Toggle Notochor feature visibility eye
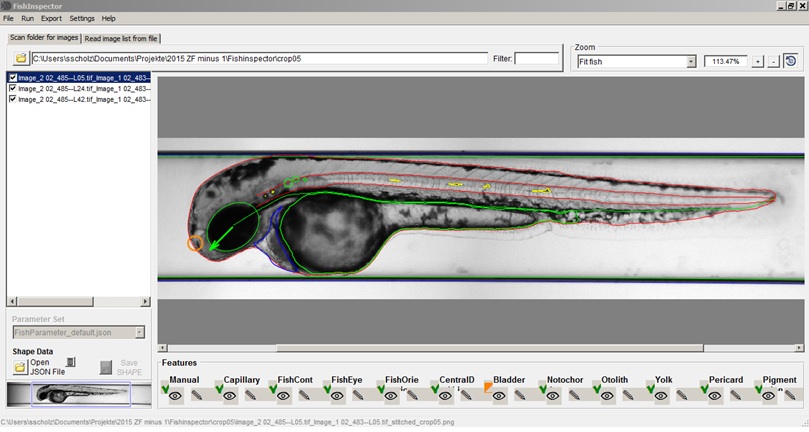 (x=553, y=396)
